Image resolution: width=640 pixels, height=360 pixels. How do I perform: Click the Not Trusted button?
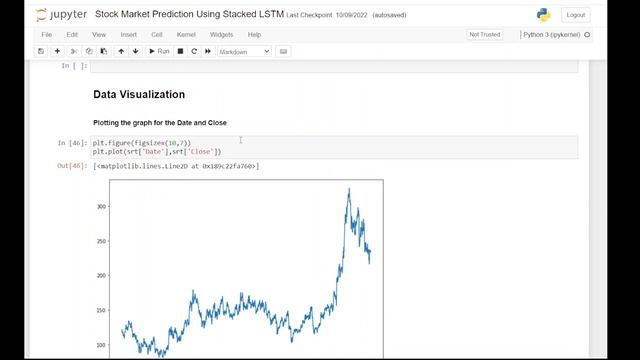[484, 35]
